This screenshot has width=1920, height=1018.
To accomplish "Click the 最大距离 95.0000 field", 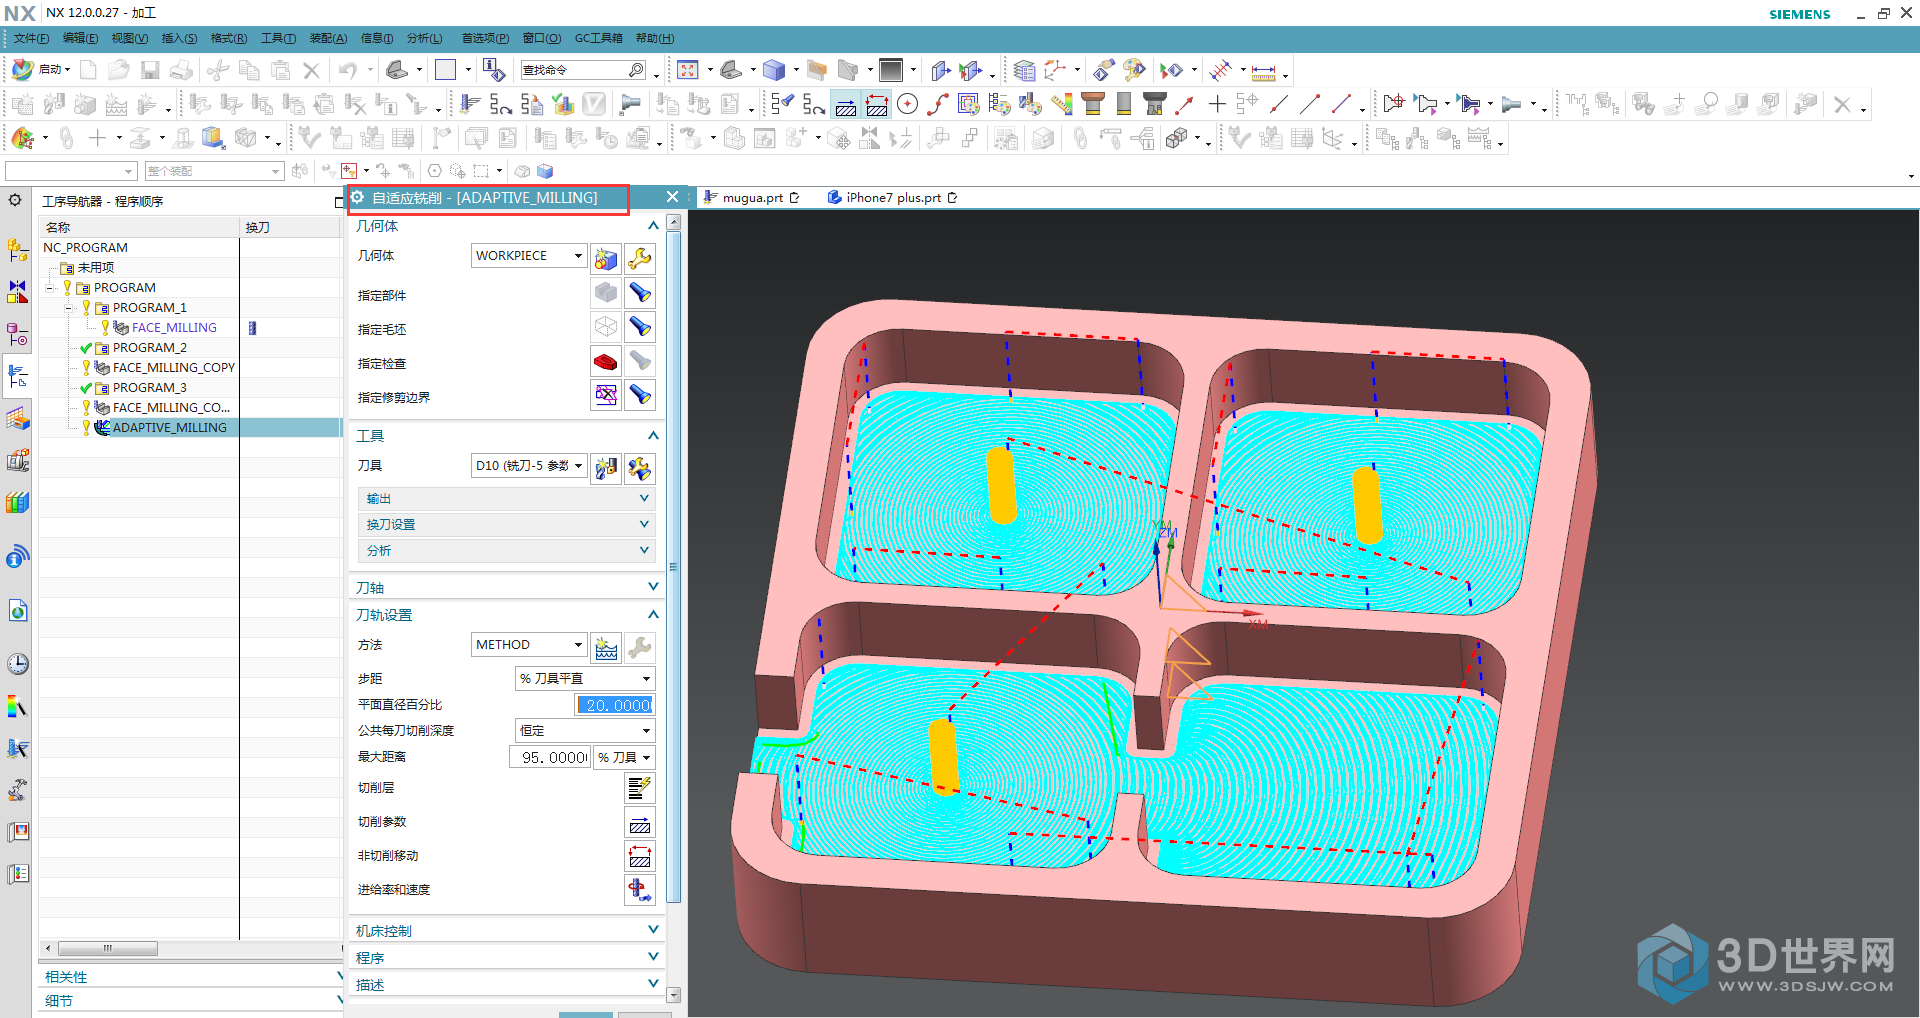I will 551,757.
